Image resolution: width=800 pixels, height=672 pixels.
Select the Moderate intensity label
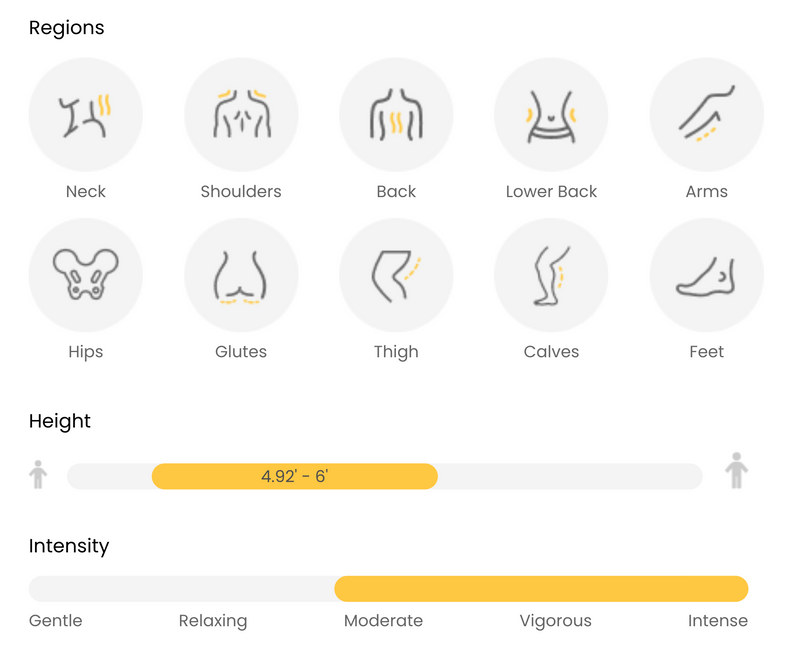click(383, 620)
